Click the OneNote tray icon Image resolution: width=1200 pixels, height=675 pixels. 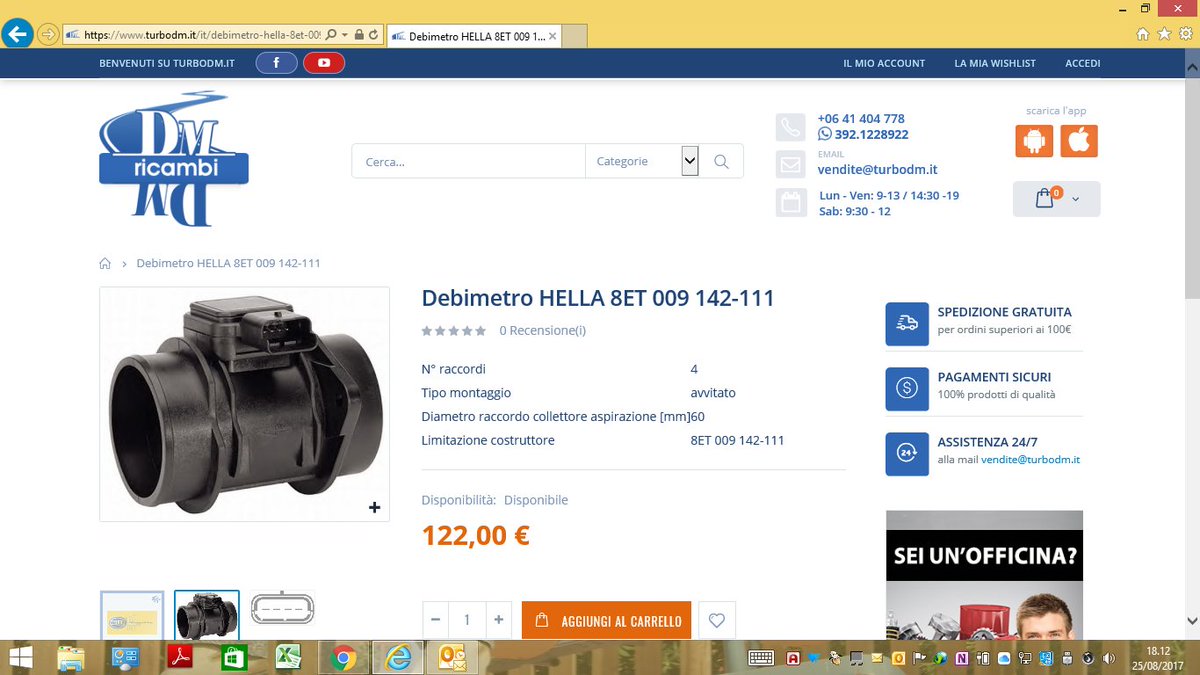(961, 658)
